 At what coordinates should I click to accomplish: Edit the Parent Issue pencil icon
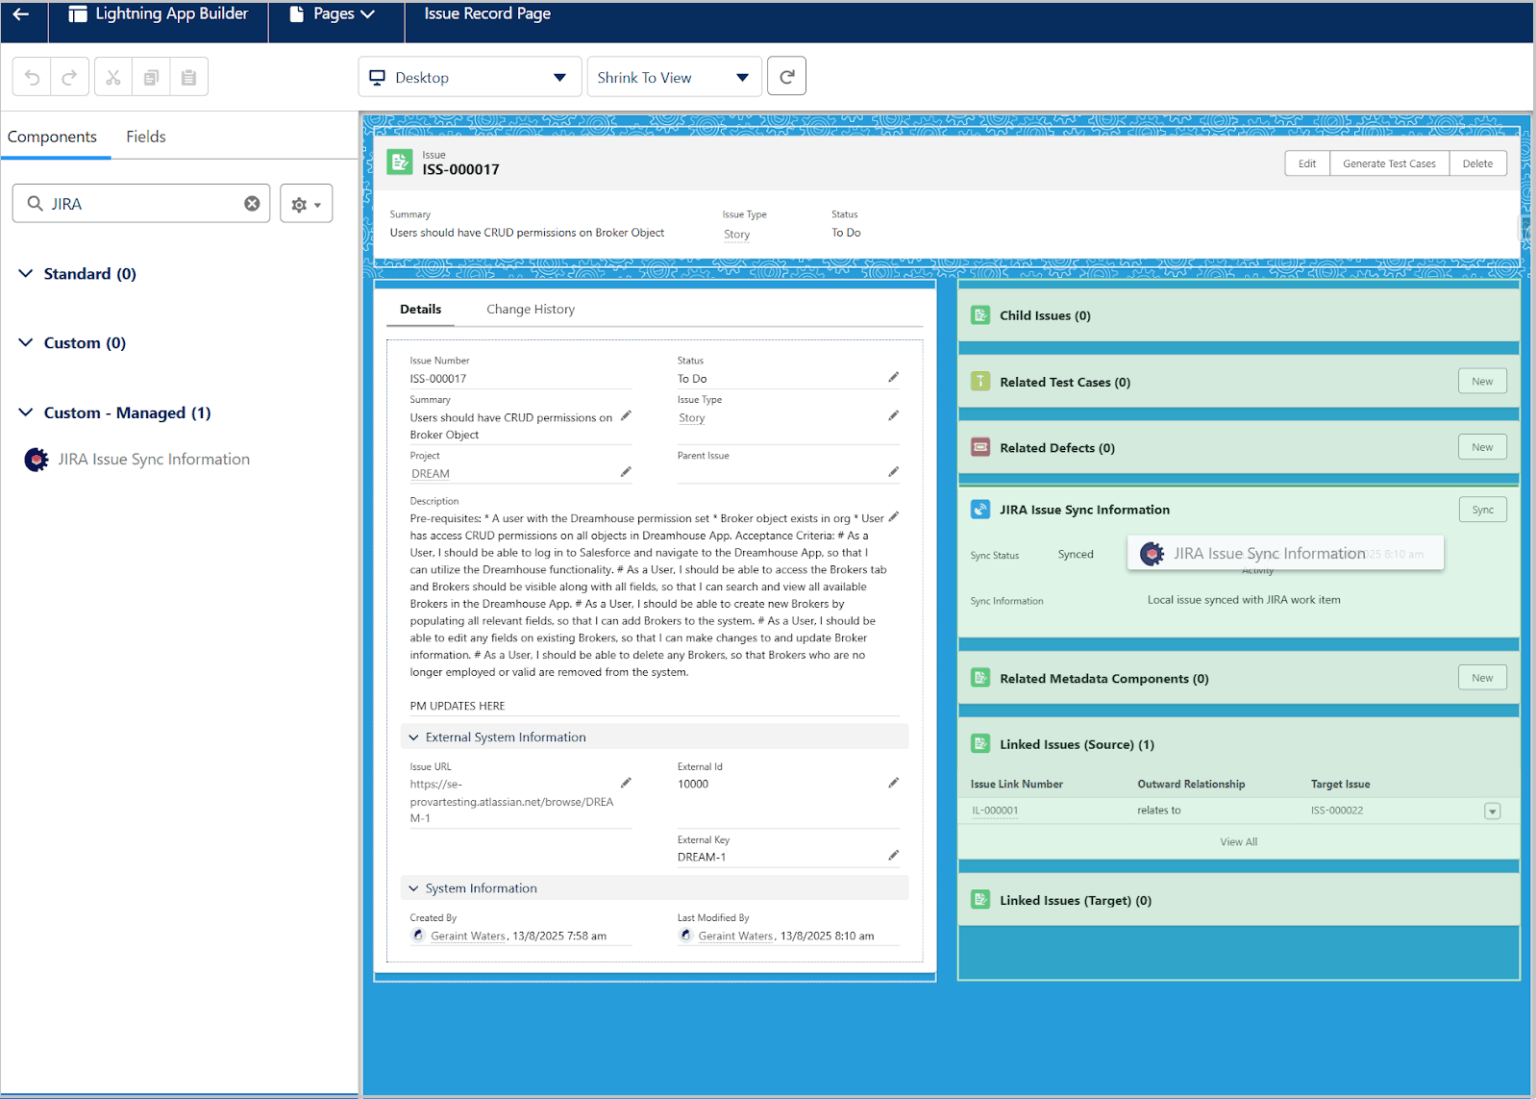[x=893, y=471]
